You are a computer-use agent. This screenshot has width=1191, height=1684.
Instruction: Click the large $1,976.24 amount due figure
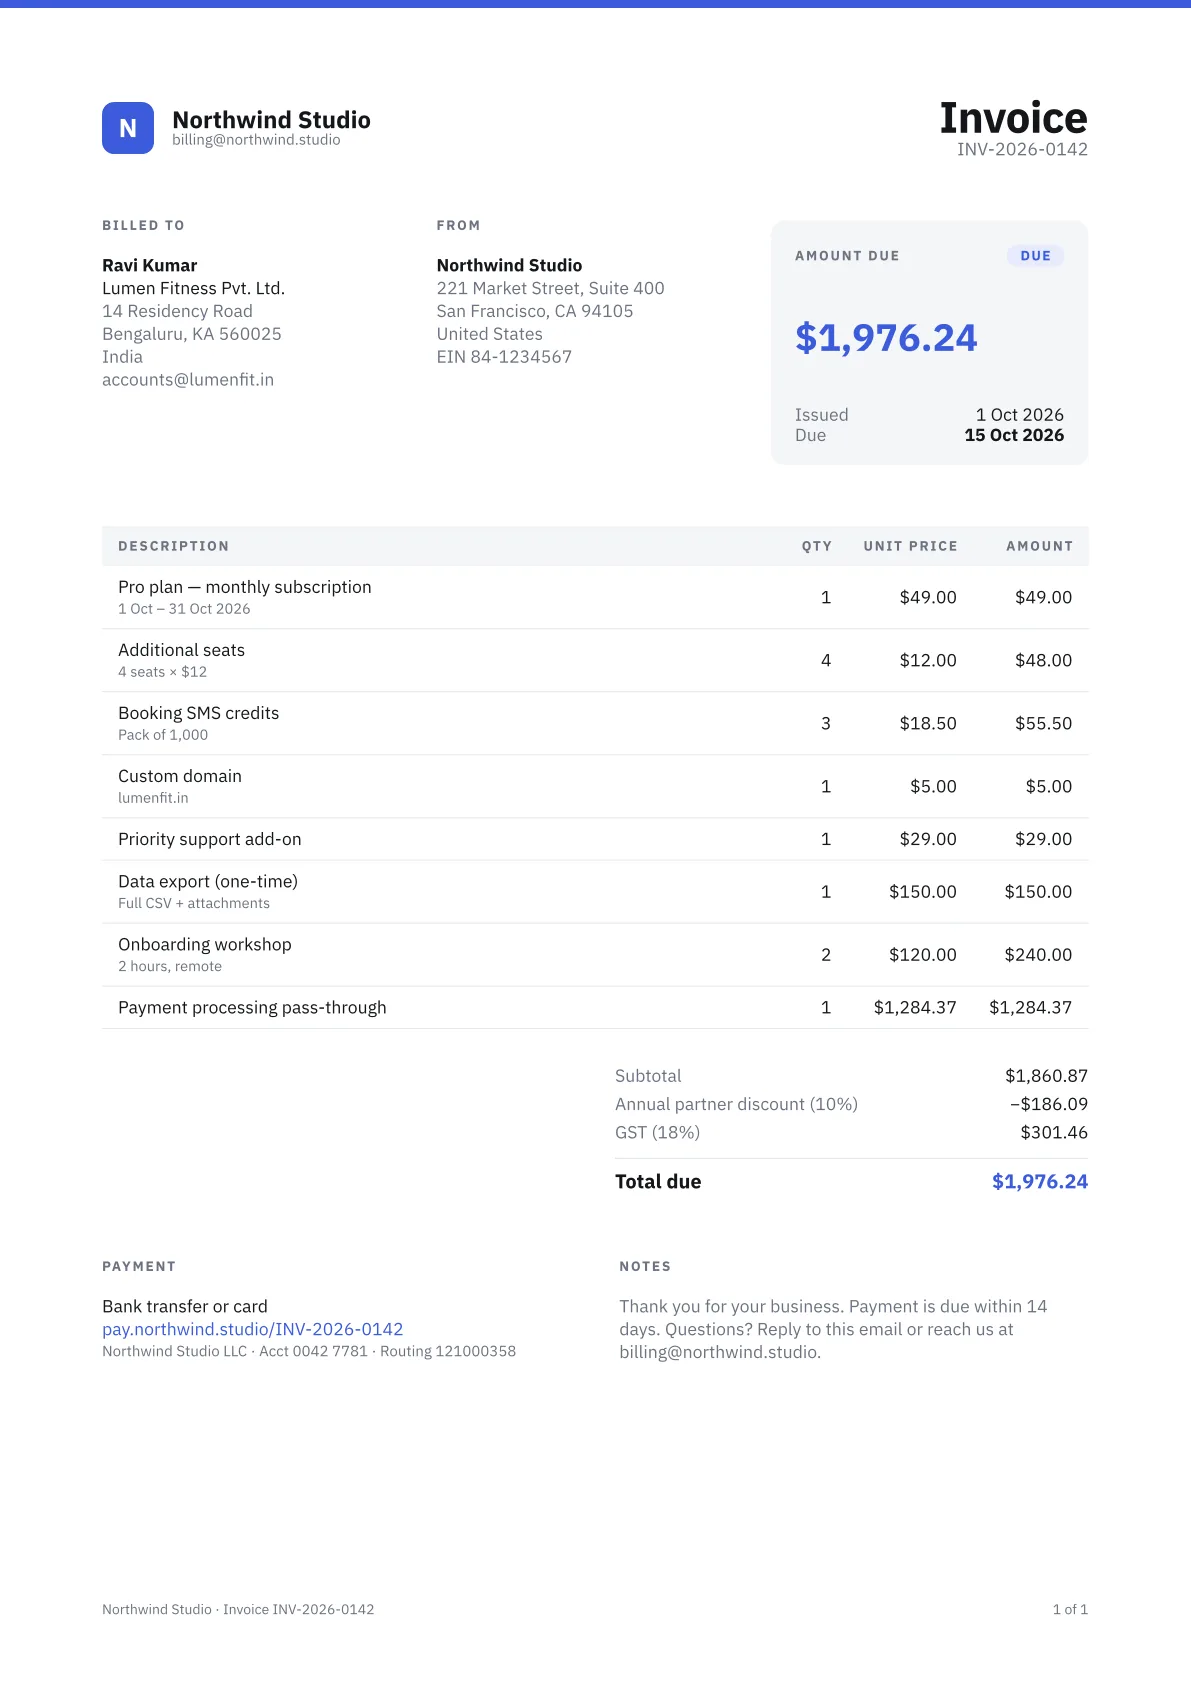click(886, 338)
